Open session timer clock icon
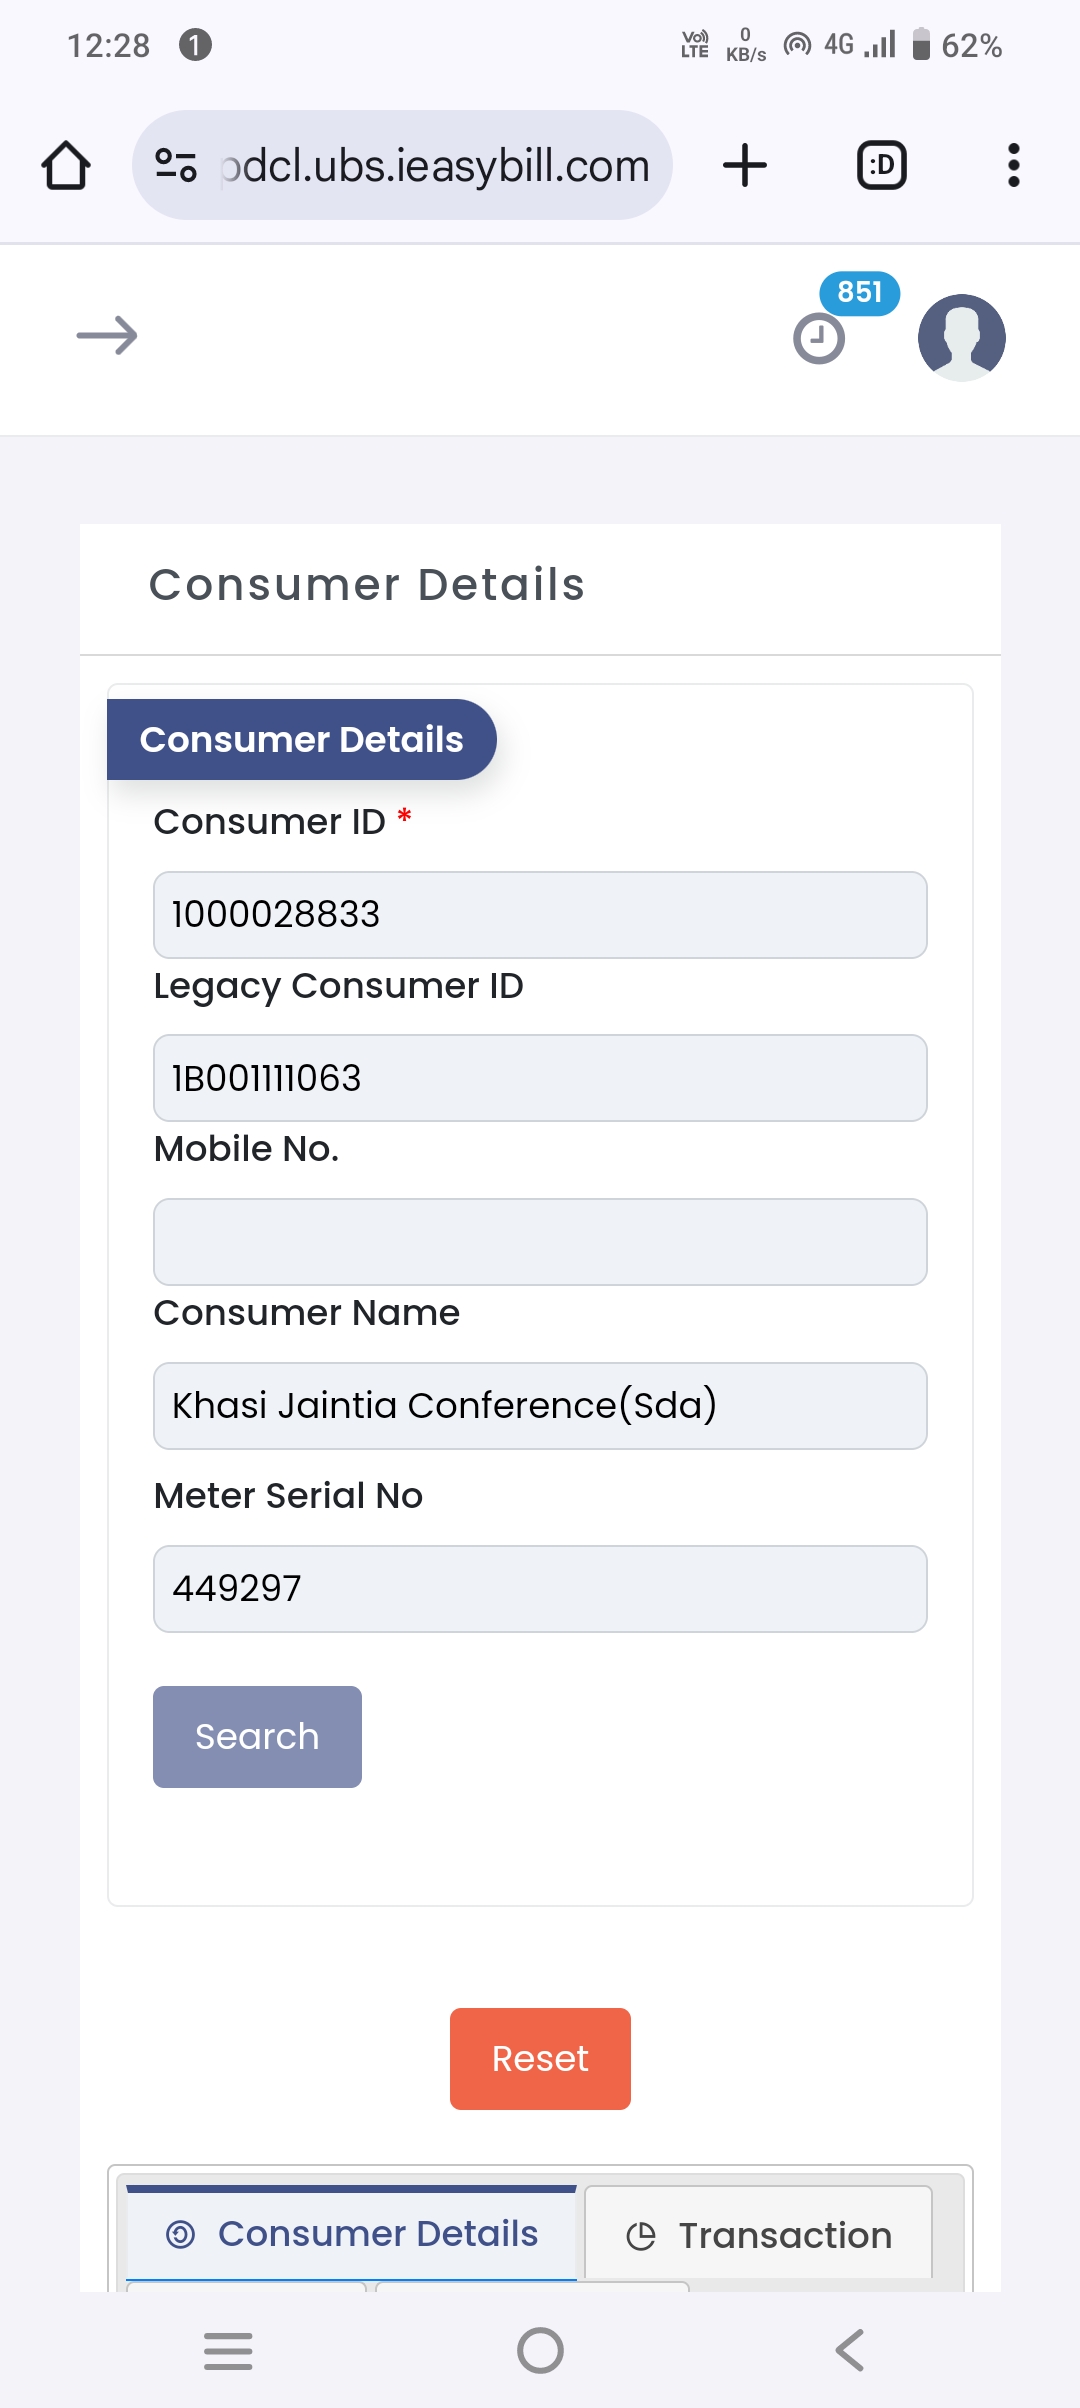Image resolution: width=1080 pixels, height=2408 pixels. click(x=819, y=339)
